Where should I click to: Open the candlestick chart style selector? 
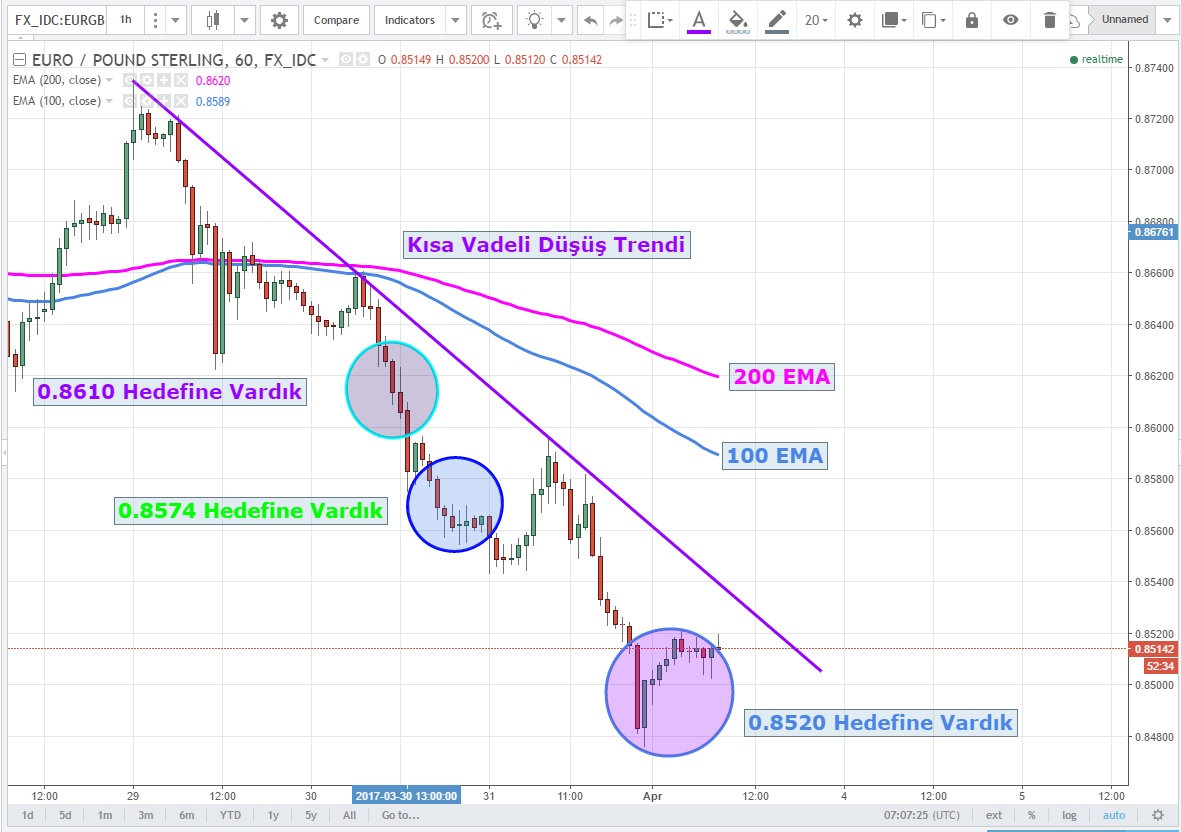coord(212,20)
